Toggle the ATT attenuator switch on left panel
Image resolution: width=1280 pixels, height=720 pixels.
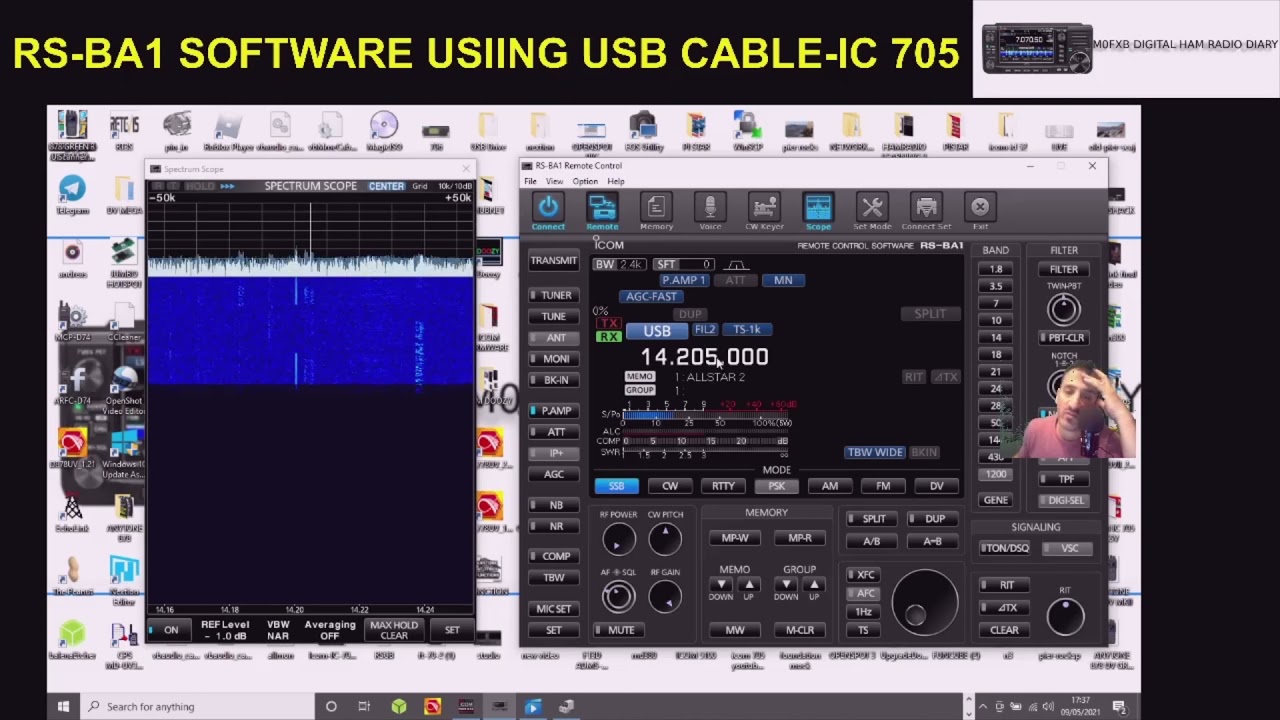tap(552, 432)
